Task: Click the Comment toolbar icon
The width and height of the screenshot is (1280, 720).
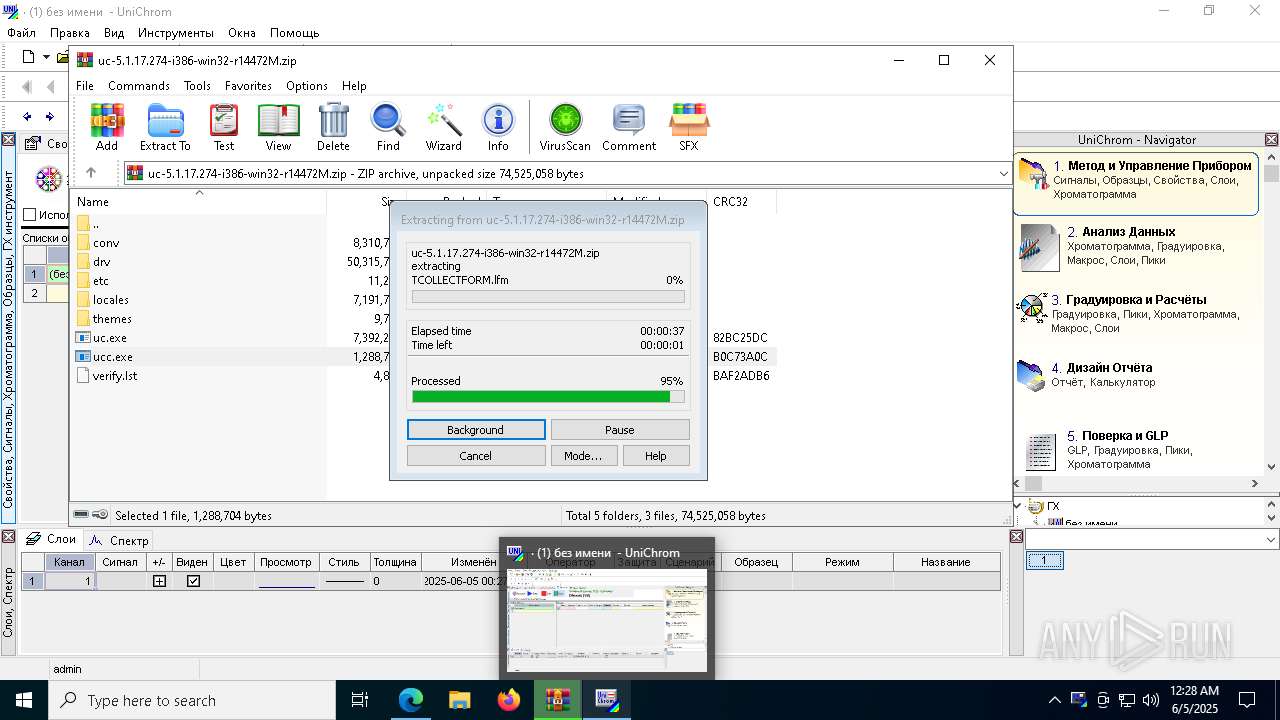Action: 629,127
